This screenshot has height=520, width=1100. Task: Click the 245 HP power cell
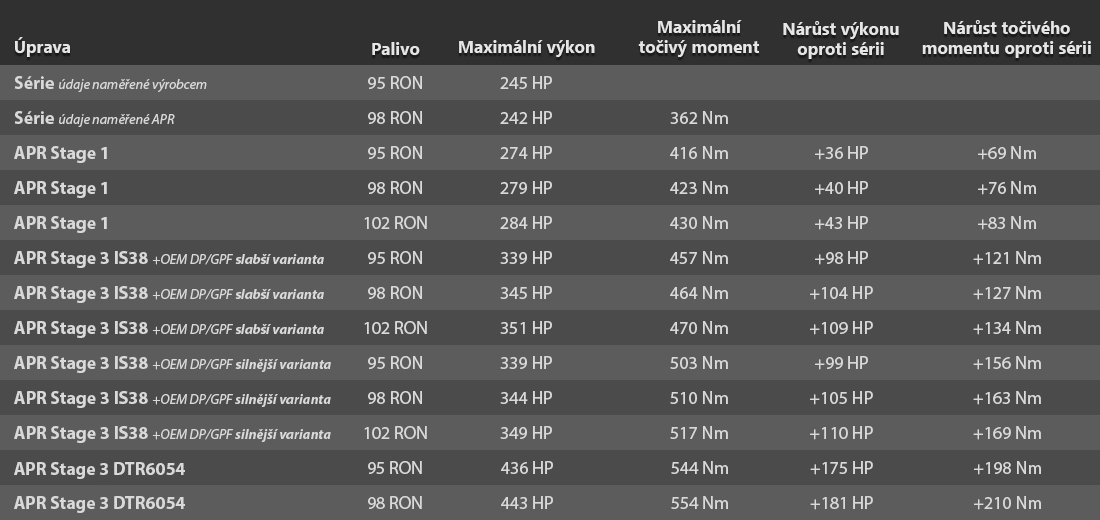(526, 84)
